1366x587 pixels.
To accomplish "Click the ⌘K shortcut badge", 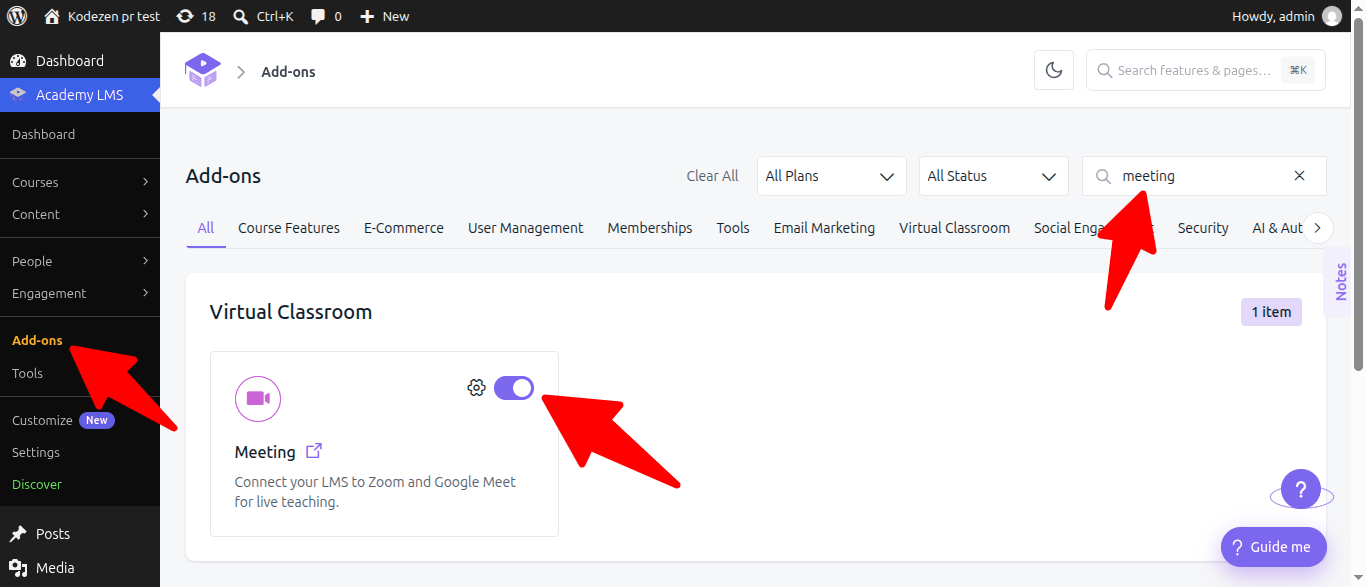I will click(x=1298, y=70).
